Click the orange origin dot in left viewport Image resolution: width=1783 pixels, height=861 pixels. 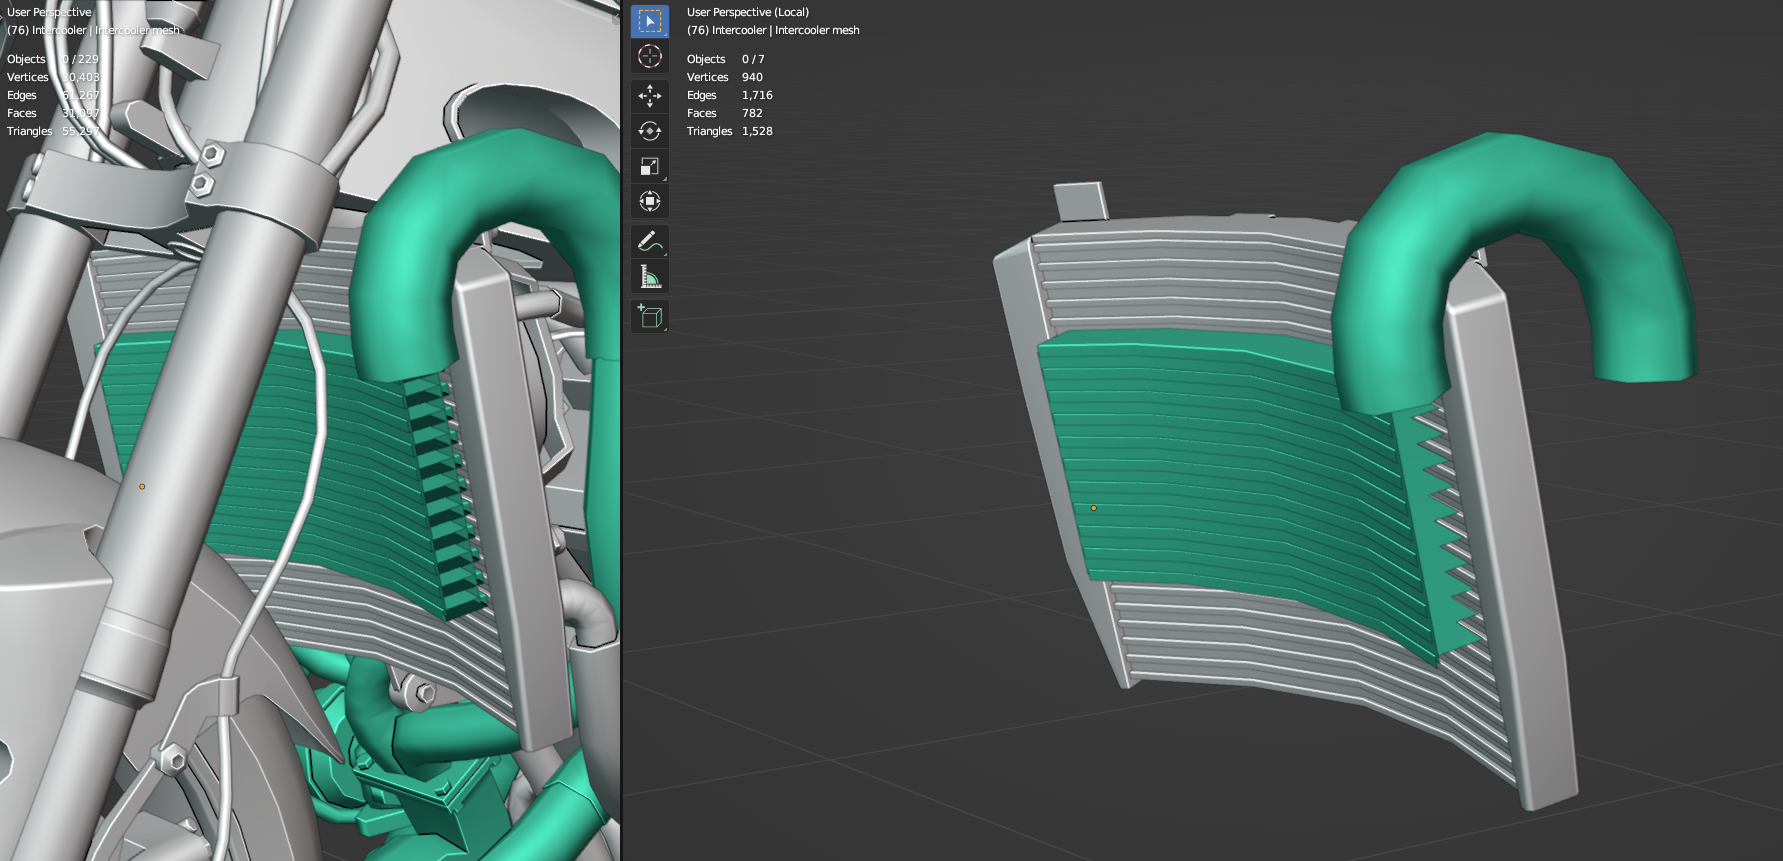(142, 486)
